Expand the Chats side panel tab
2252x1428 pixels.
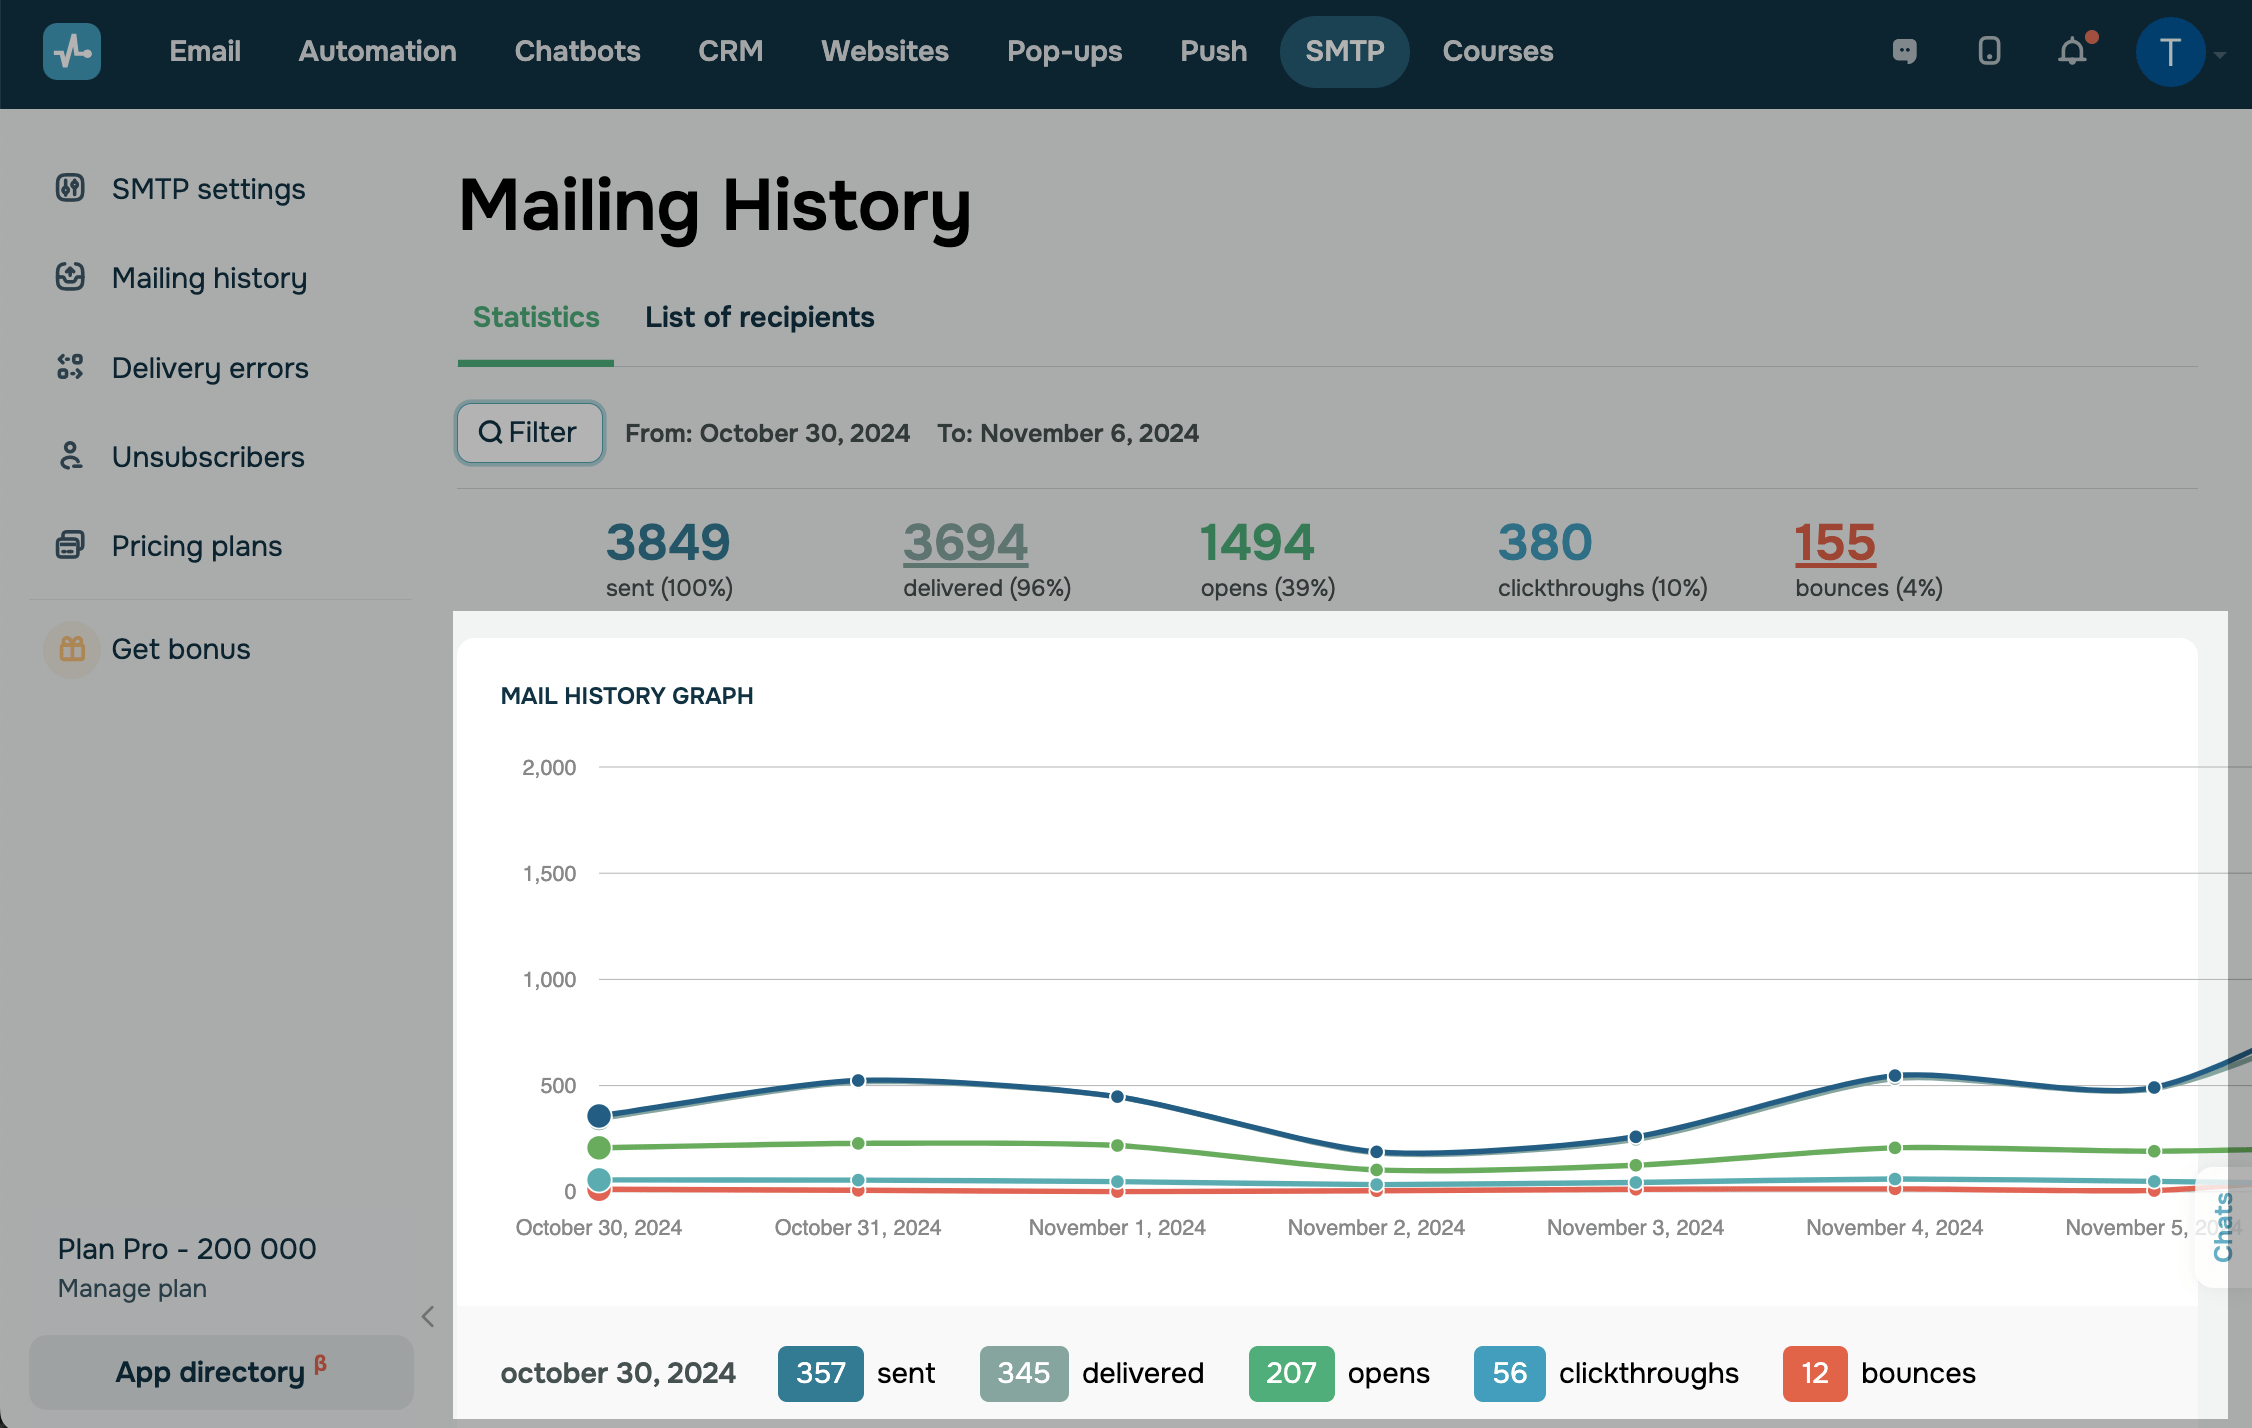(x=2222, y=1227)
